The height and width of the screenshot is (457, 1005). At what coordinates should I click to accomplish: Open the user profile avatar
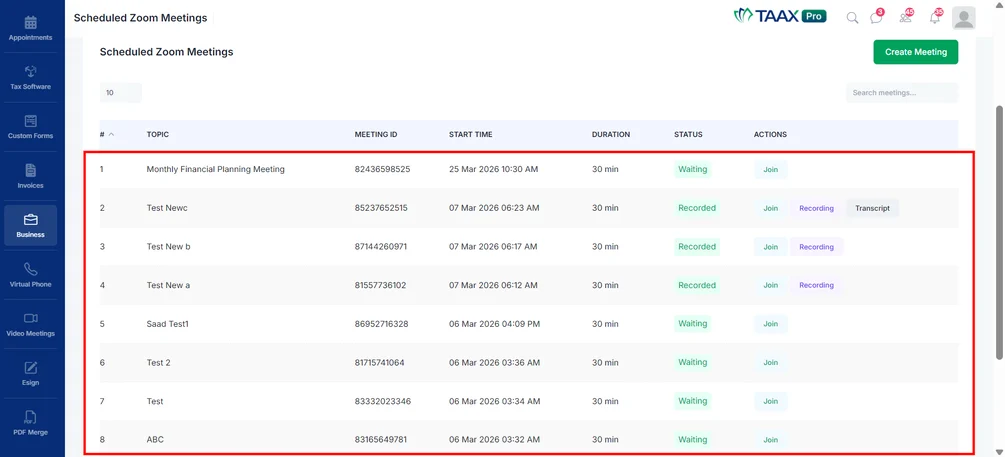[x=963, y=18]
